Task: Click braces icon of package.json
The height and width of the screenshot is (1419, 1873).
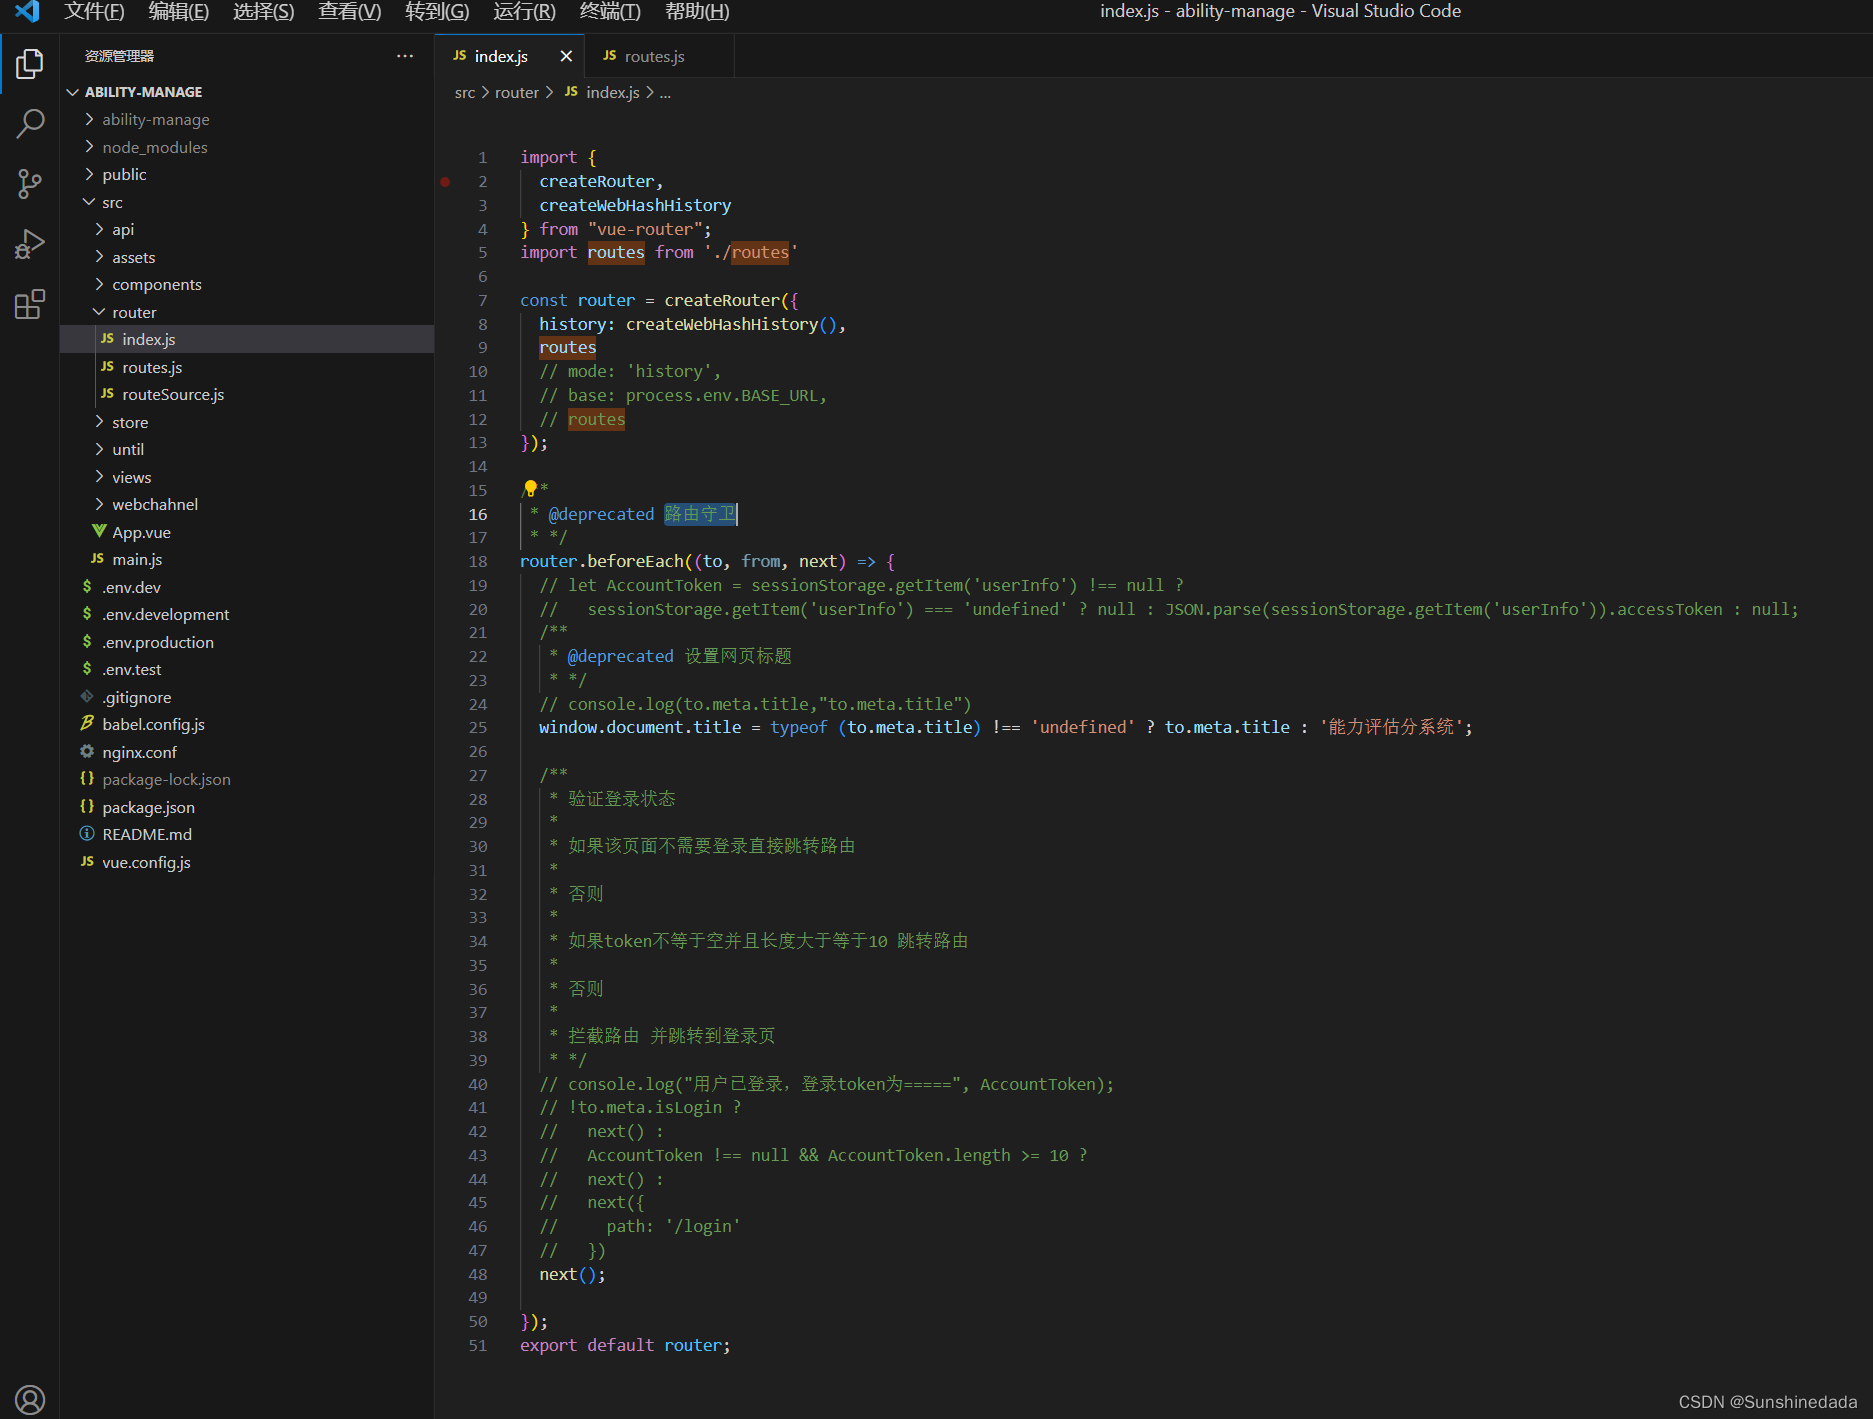Action: coord(87,807)
